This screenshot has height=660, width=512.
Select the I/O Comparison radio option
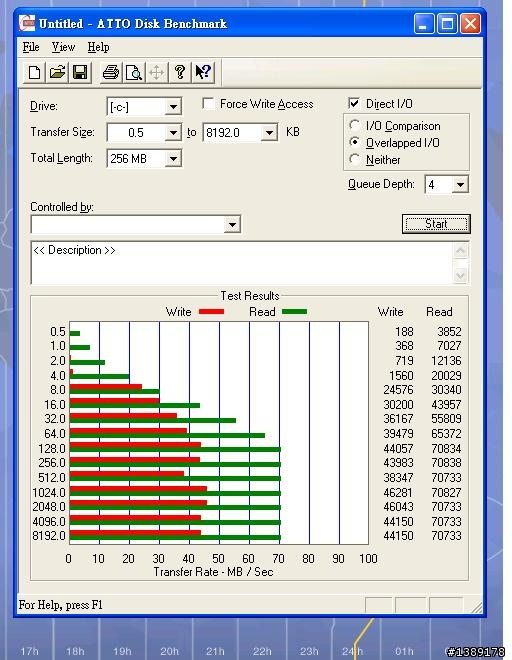click(x=355, y=125)
